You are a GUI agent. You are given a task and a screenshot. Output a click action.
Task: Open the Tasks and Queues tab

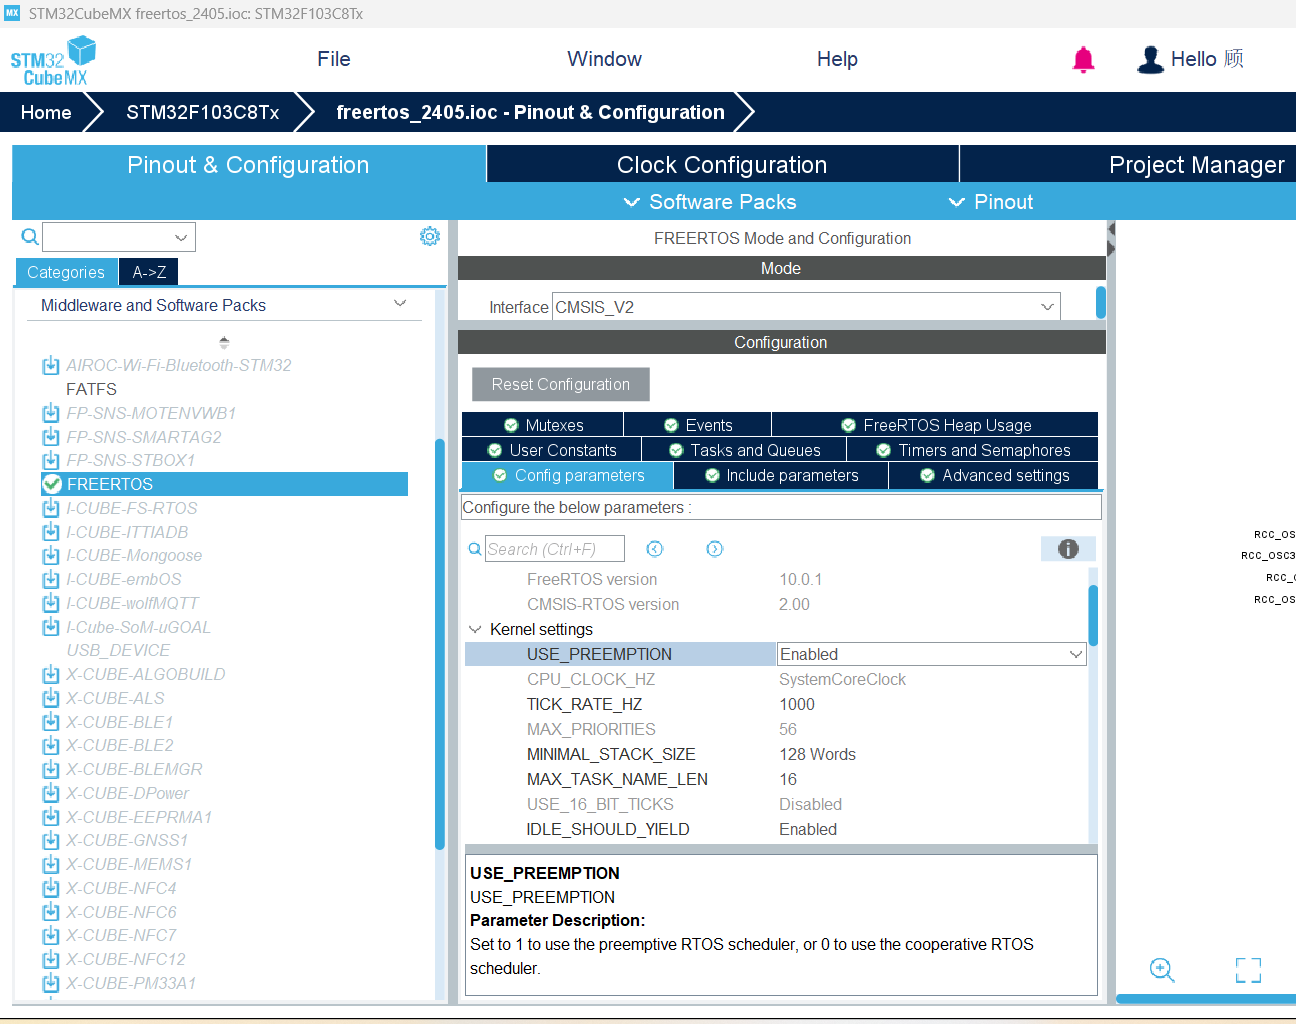click(x=744, y=450)
